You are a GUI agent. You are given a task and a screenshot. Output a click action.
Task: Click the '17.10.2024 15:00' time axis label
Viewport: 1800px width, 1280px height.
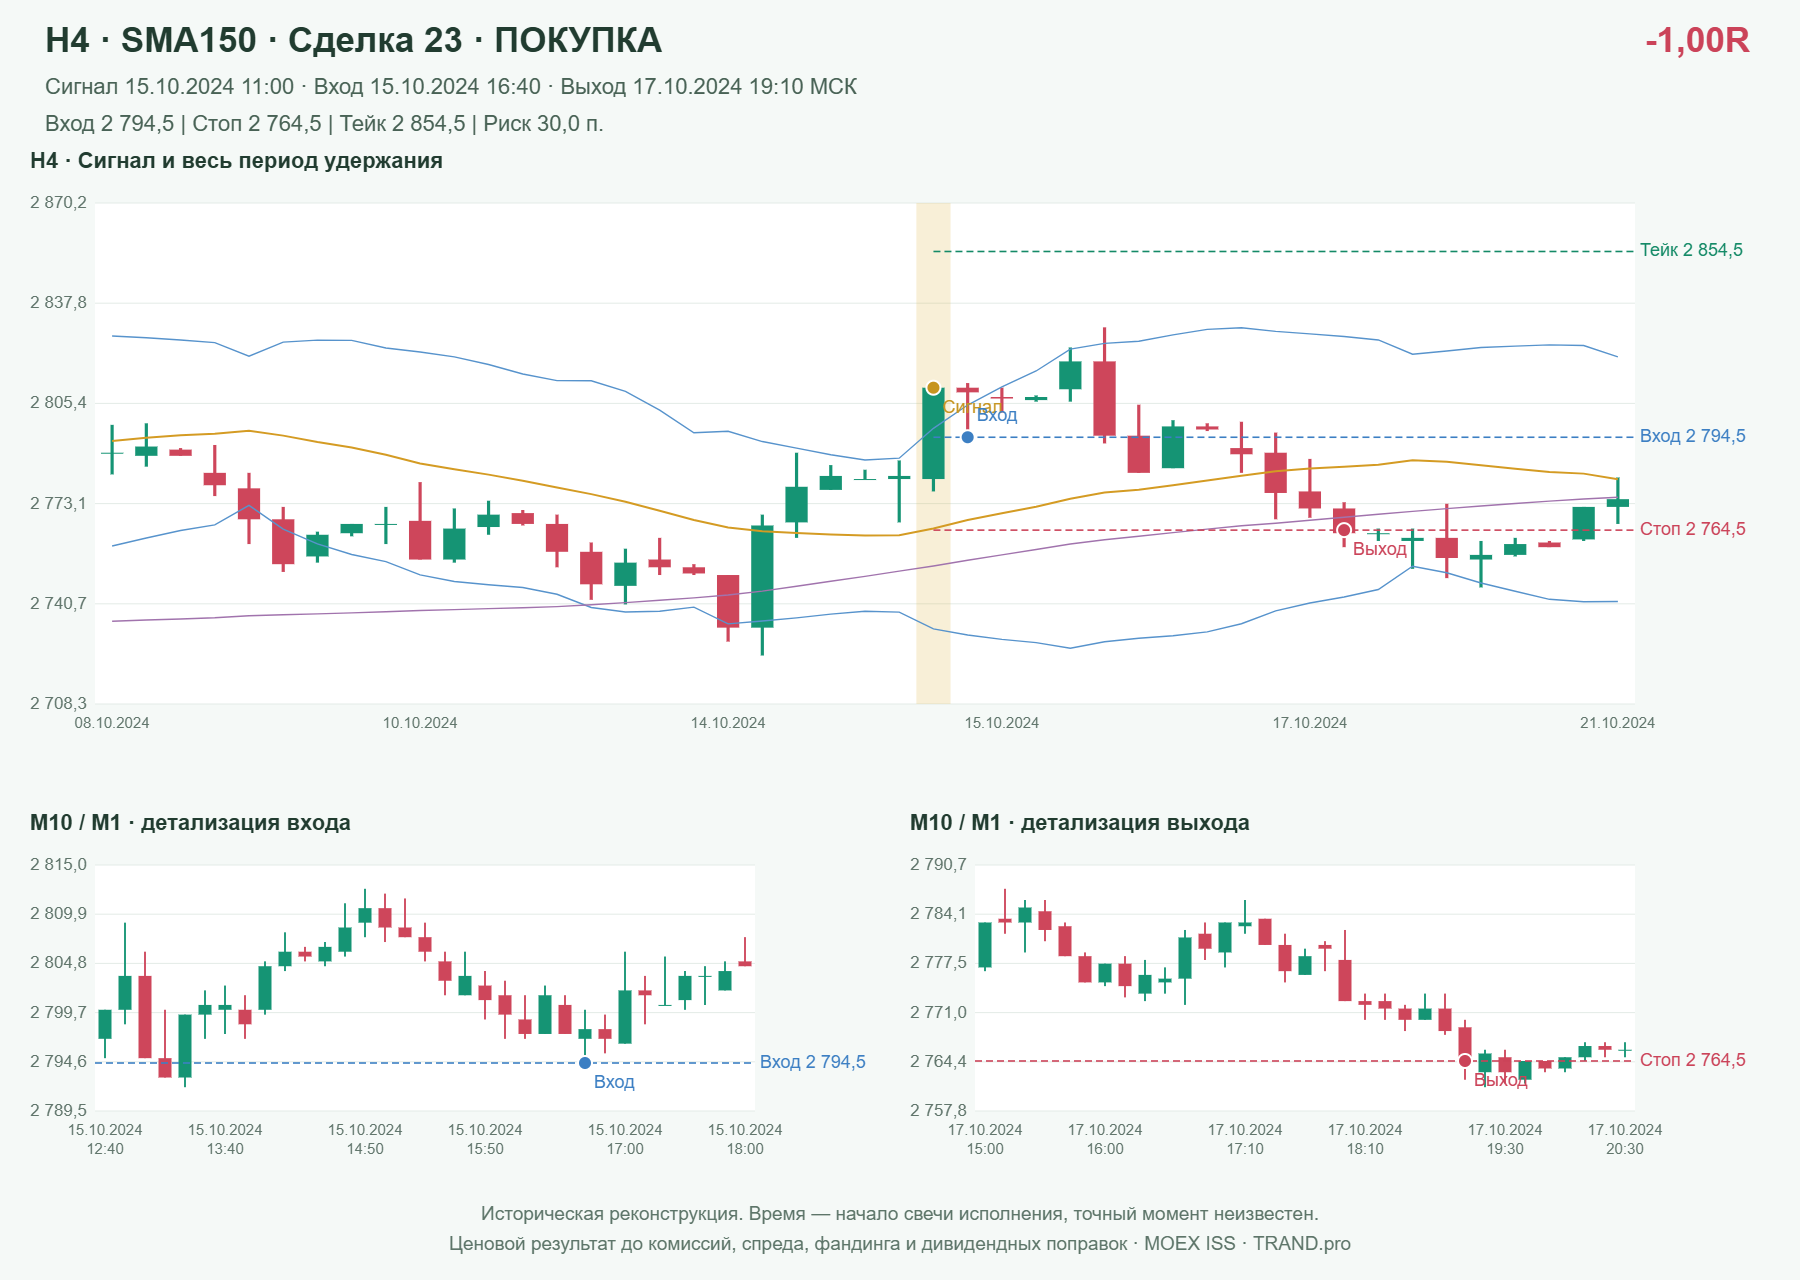[985, 1139]
